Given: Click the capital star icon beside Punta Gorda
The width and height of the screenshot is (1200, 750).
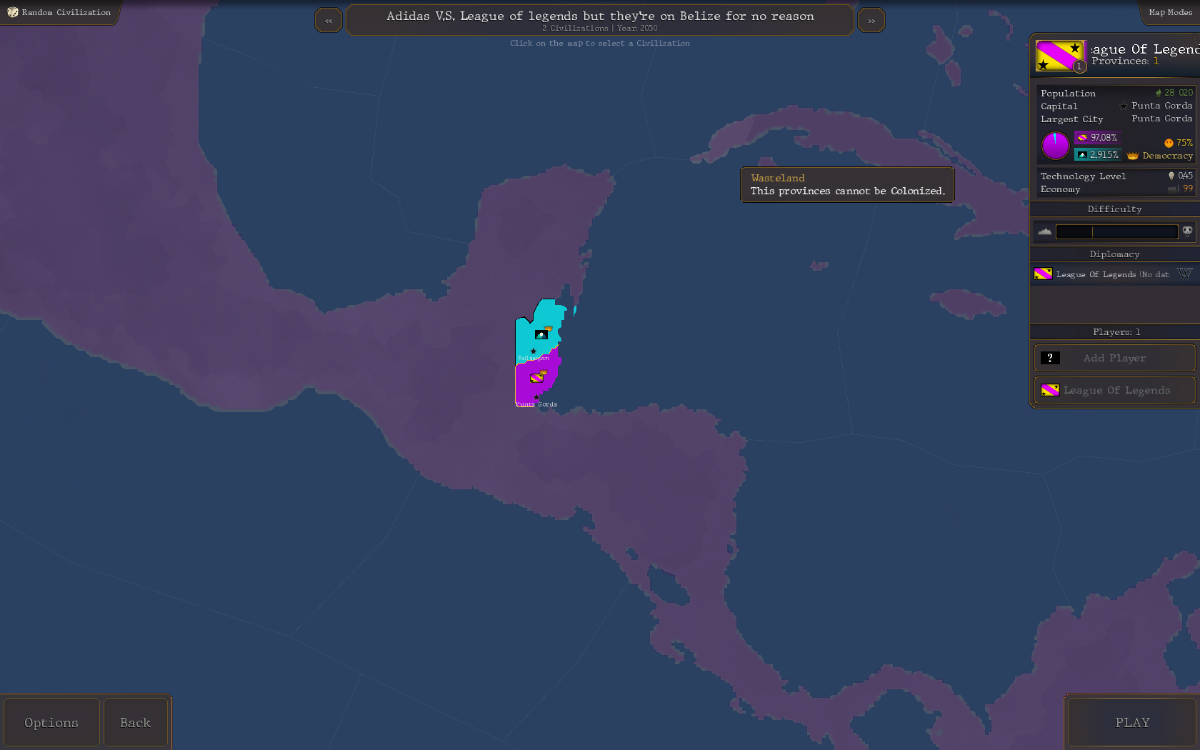Looking at the screenshot, I should click(1124, 106).
